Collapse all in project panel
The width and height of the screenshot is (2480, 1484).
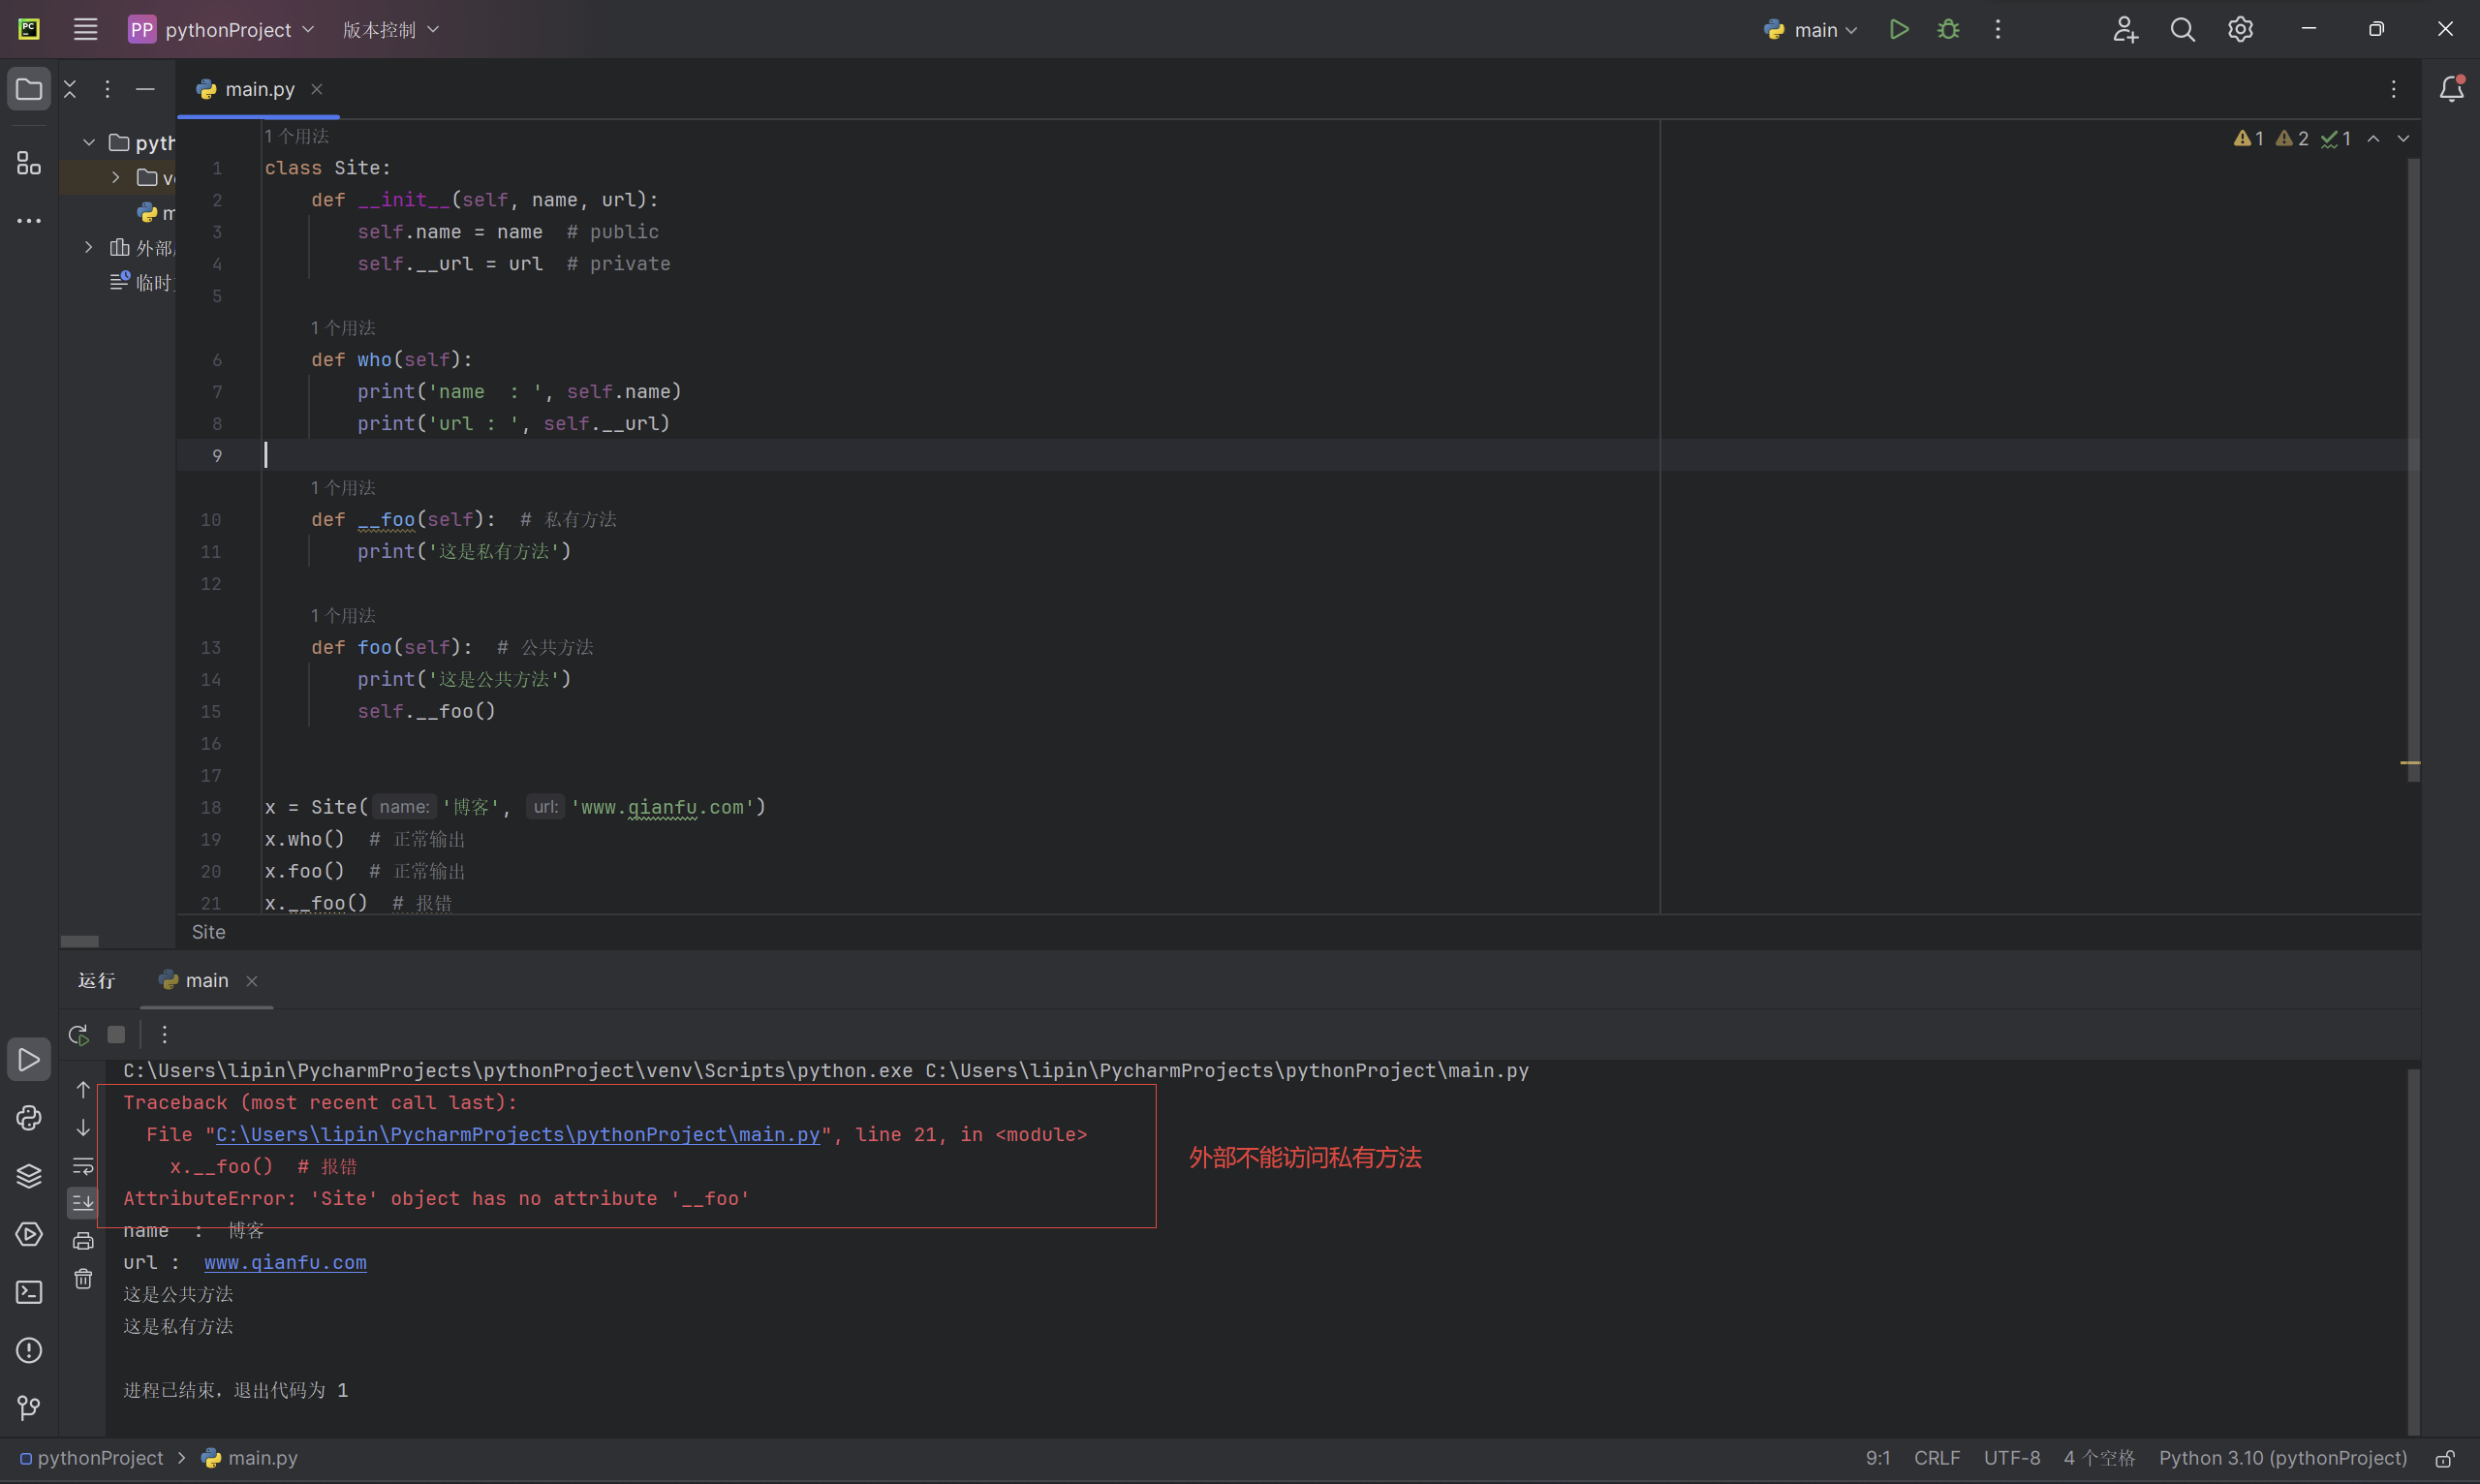[70, 89]
